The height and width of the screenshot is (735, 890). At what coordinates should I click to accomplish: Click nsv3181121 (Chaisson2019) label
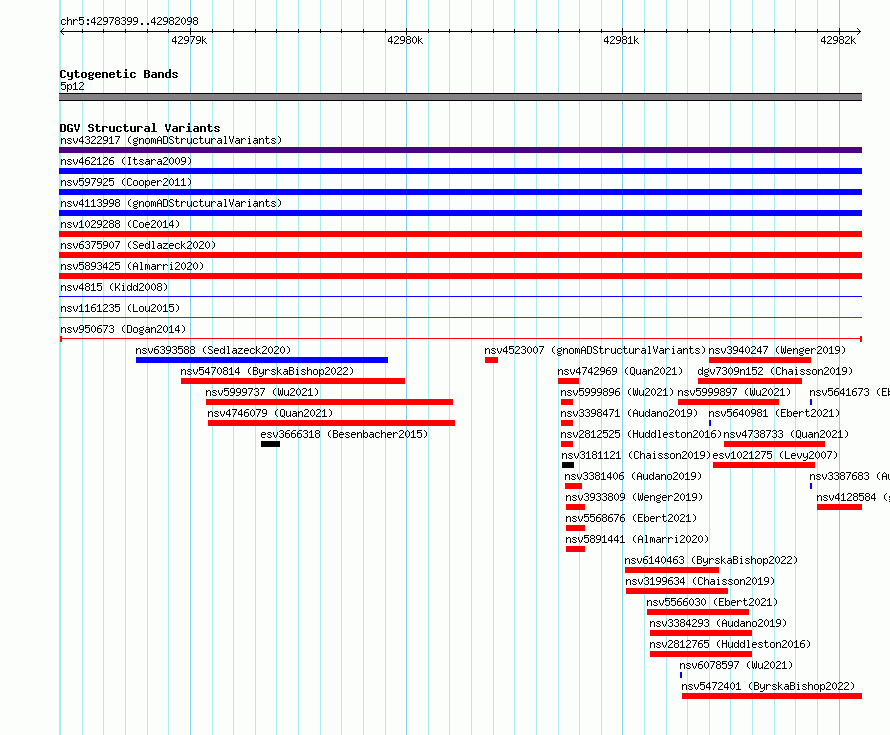click(636, 455)
